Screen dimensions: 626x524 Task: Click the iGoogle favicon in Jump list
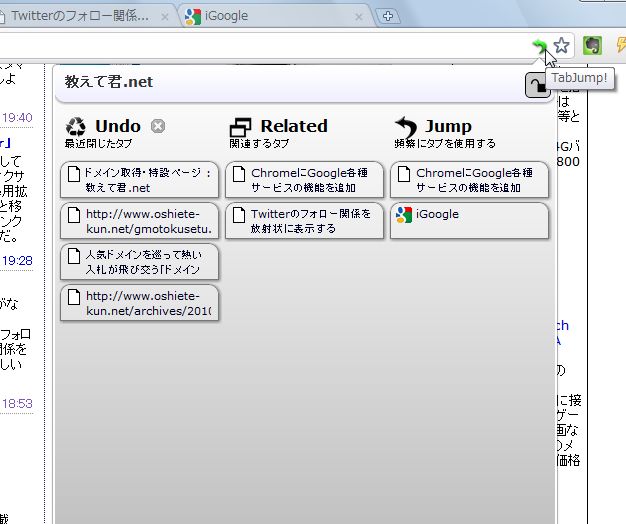click(x=404, y=215)
